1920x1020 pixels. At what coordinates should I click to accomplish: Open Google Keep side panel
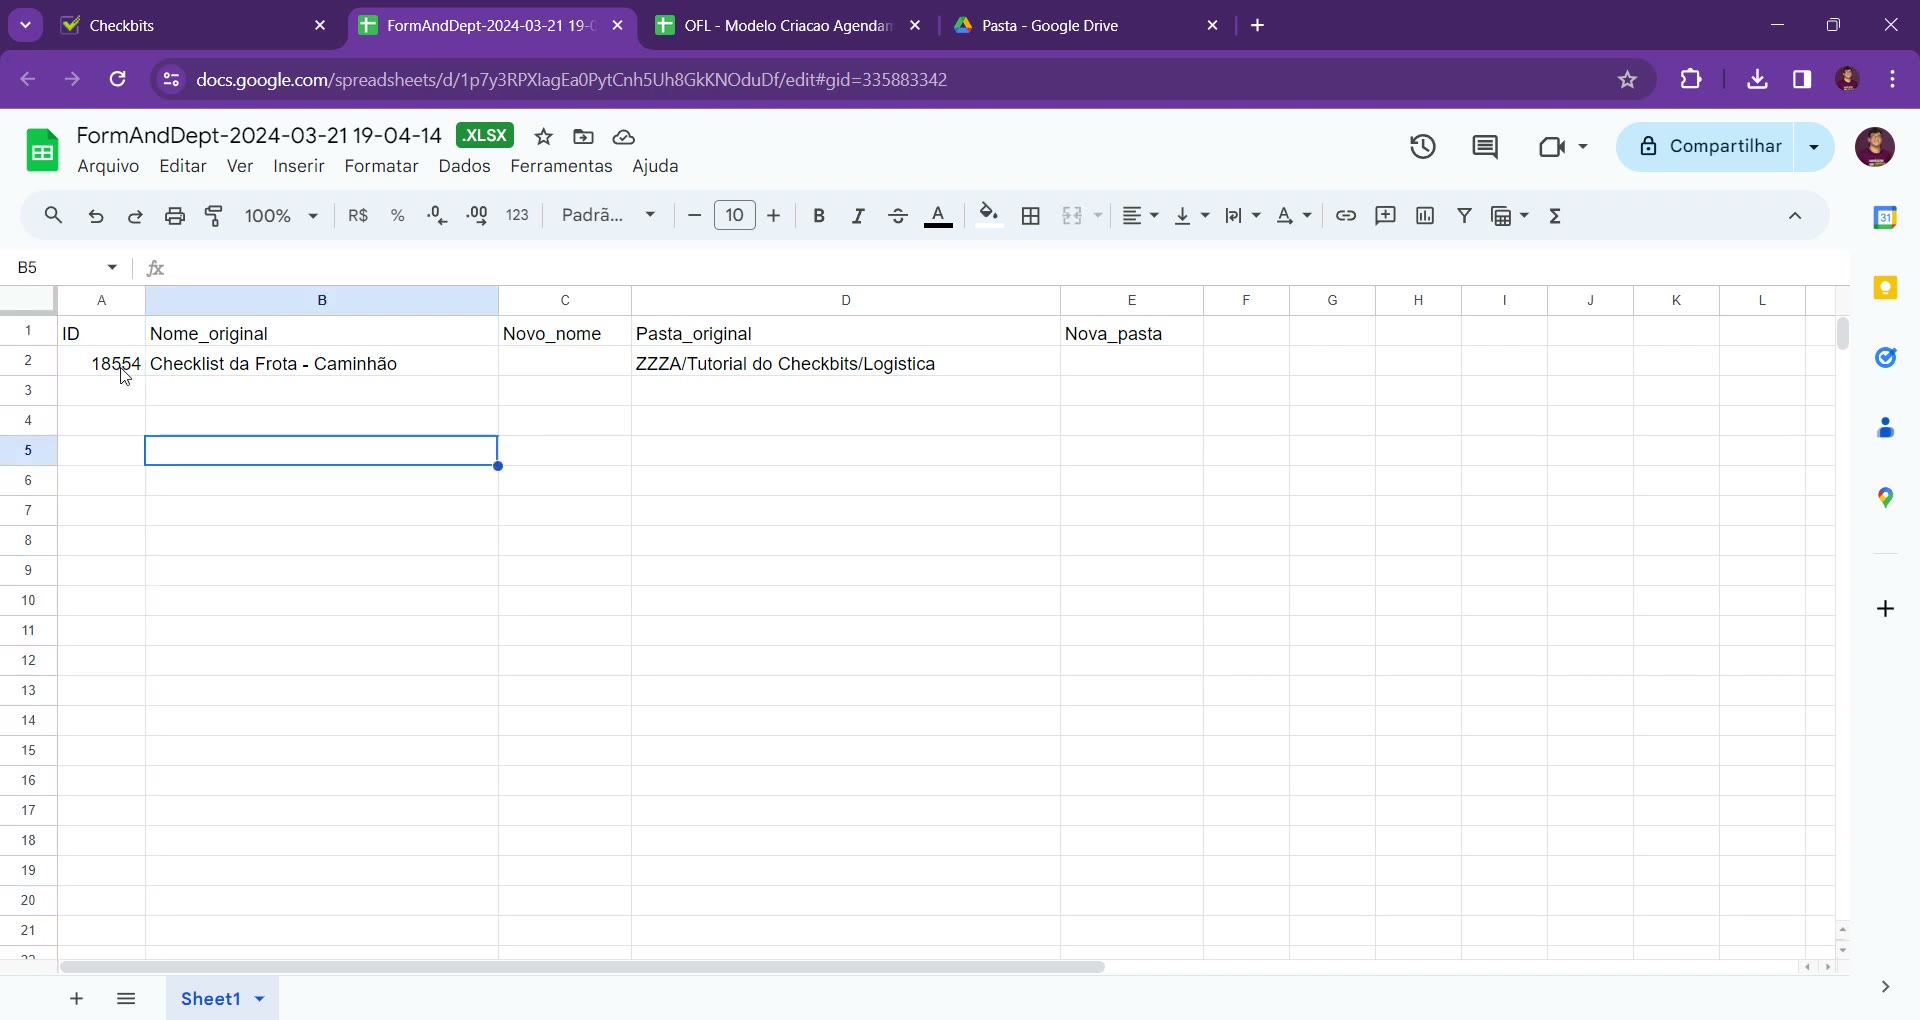pyautogui.click(x=1886, y=288)
